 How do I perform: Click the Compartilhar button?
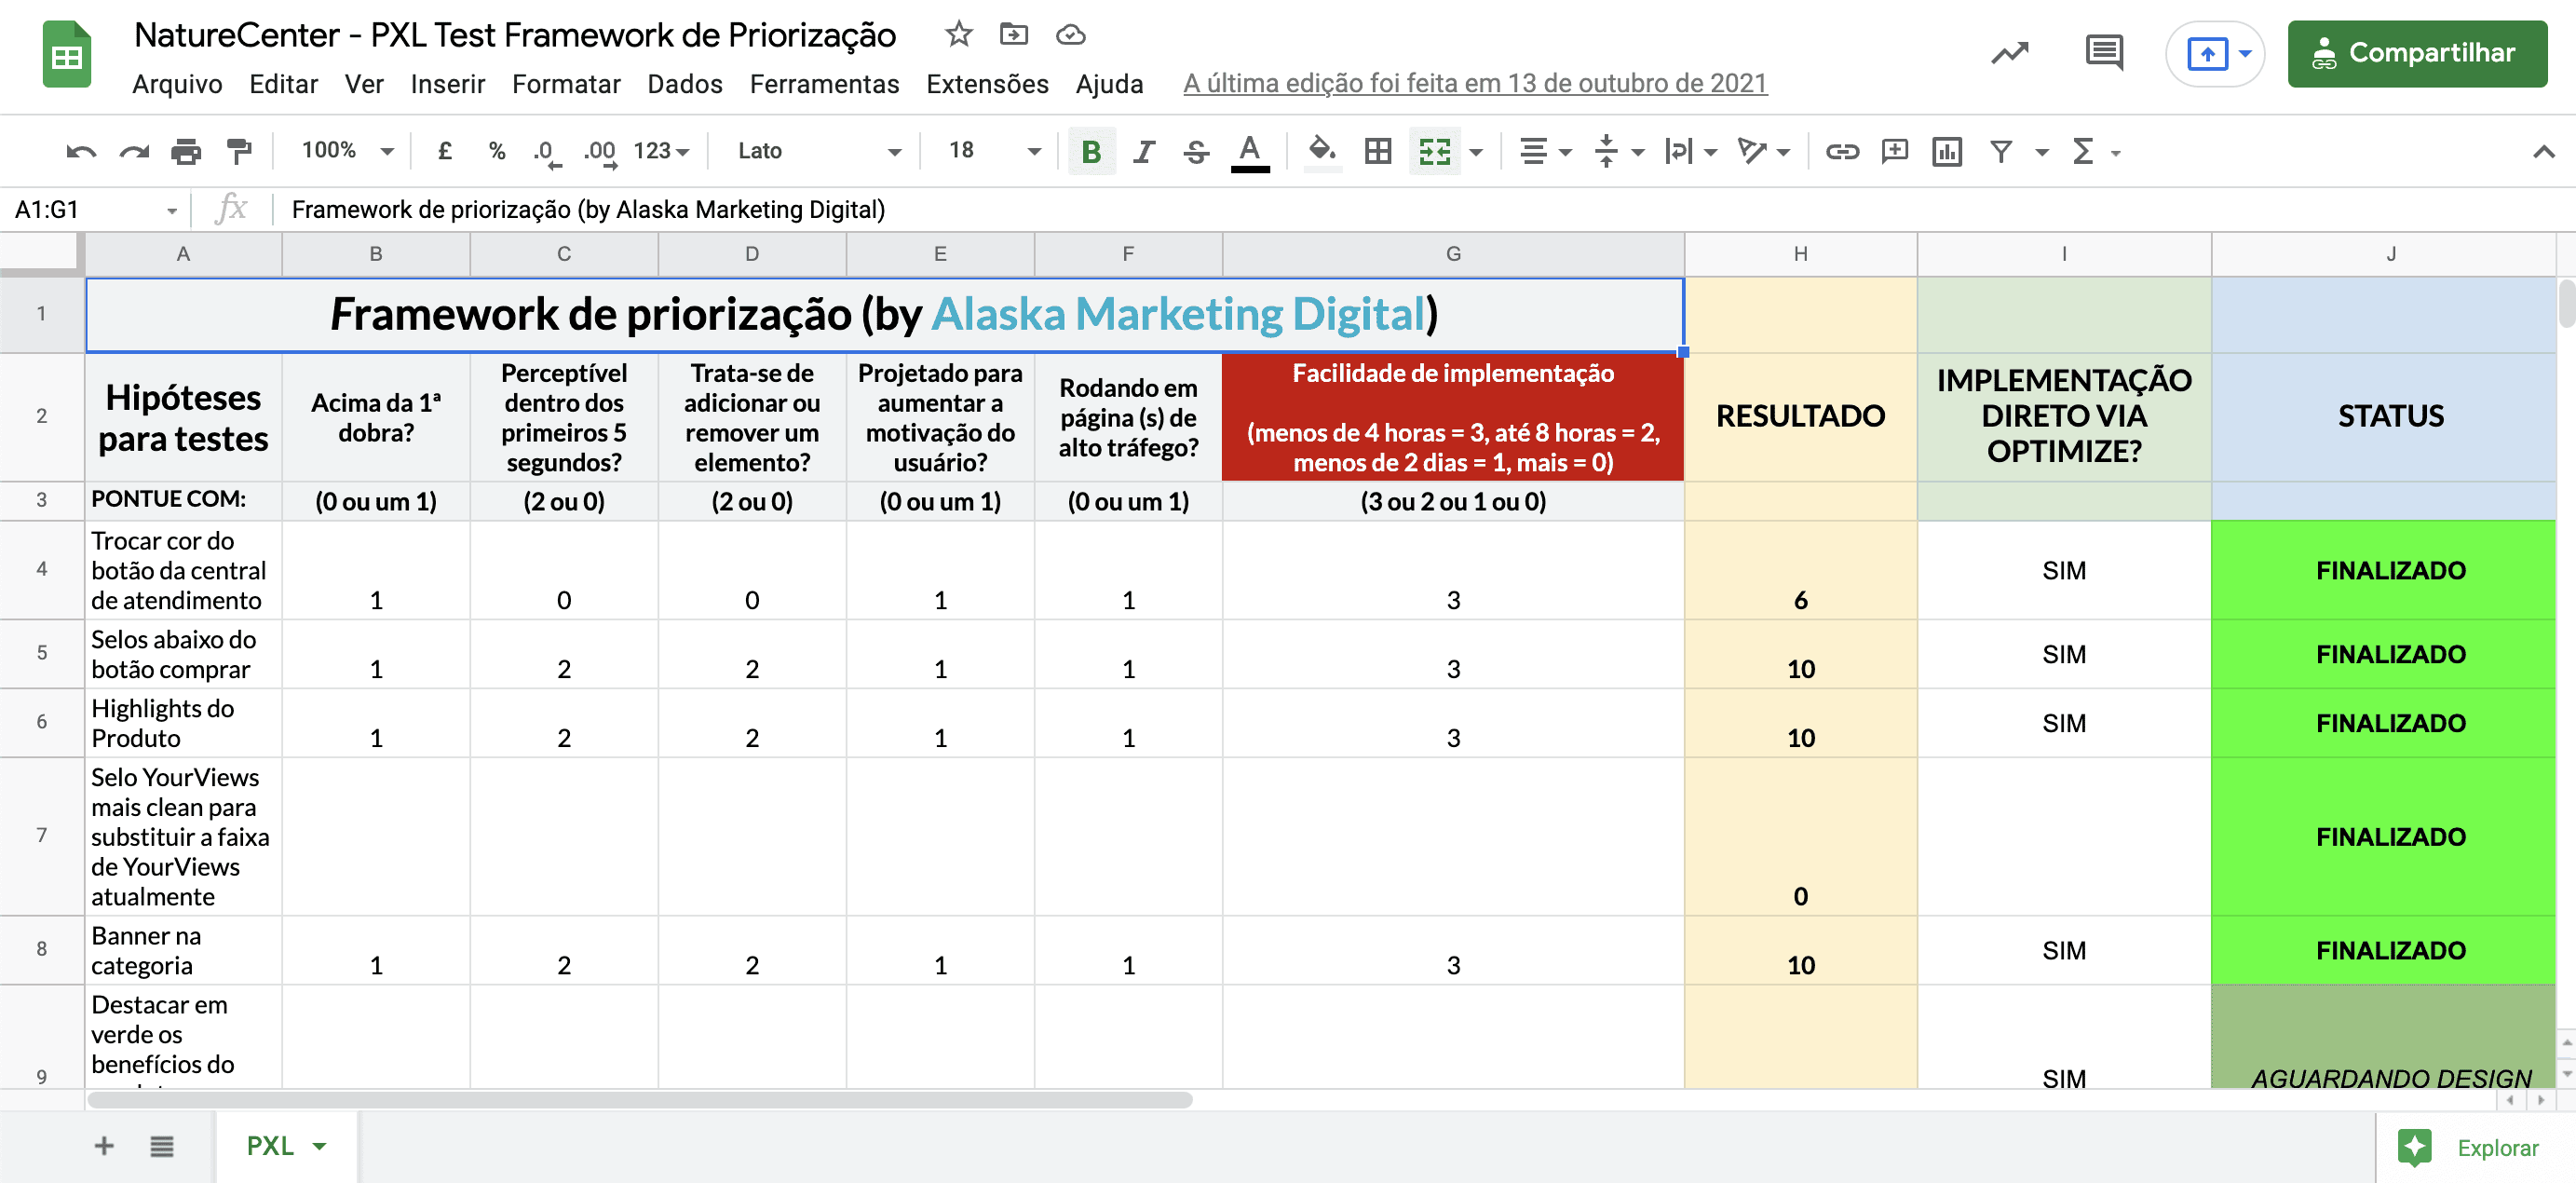coord(2416,53)
